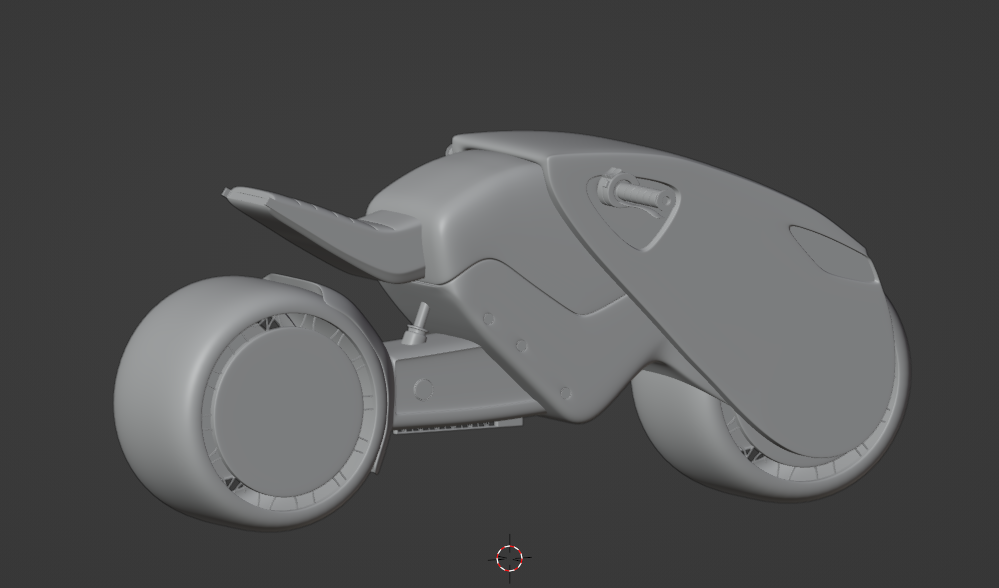The width and height of the screenshot is (999, 588).
Task: Select the handlebar grip on the fairing
Action: [x=642, y=195]
